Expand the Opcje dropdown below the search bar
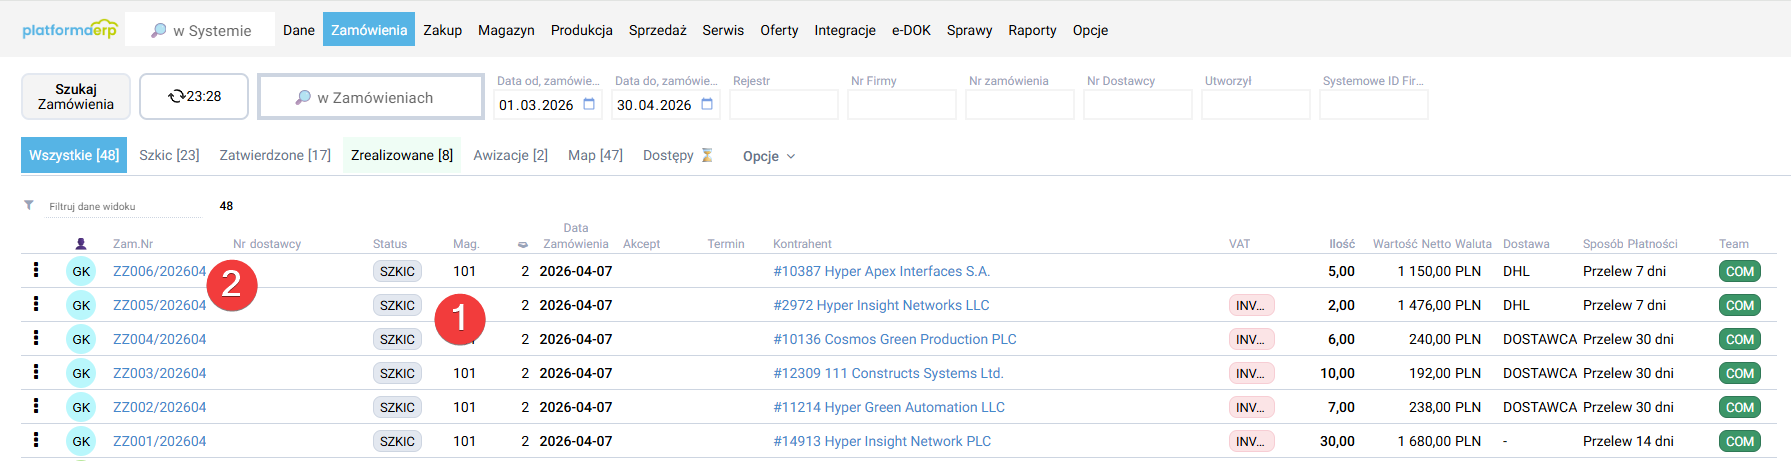 pyautogui.click(x=768, y=156)
